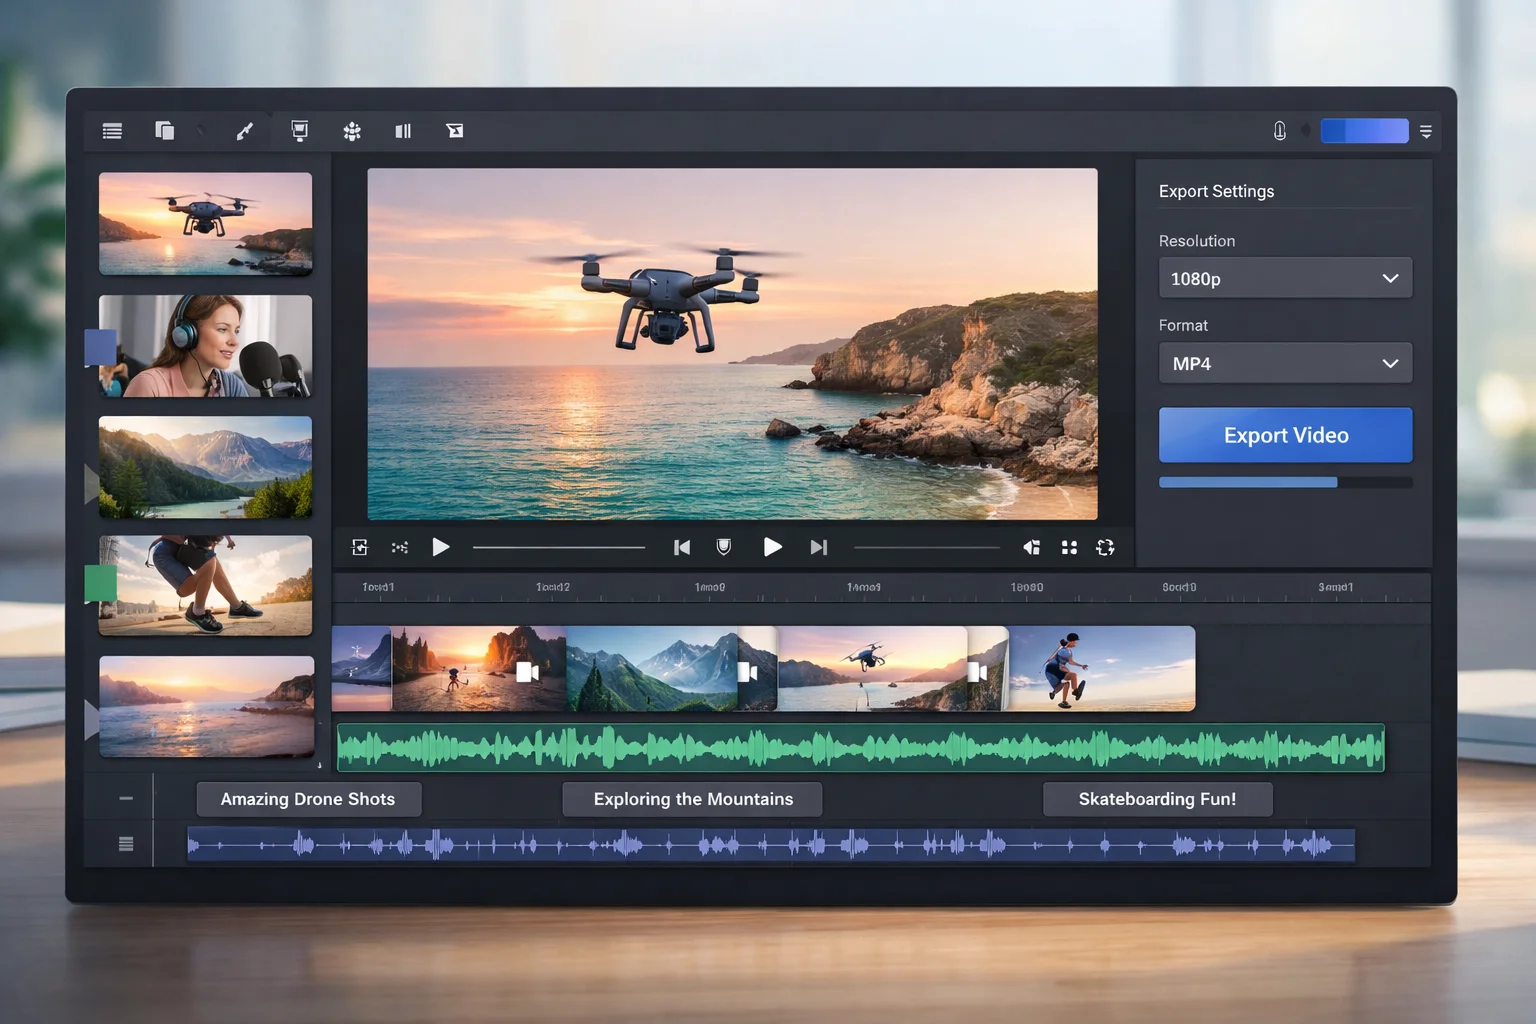Expand the Format MP4 dropdown

[x=1285, y=363]
